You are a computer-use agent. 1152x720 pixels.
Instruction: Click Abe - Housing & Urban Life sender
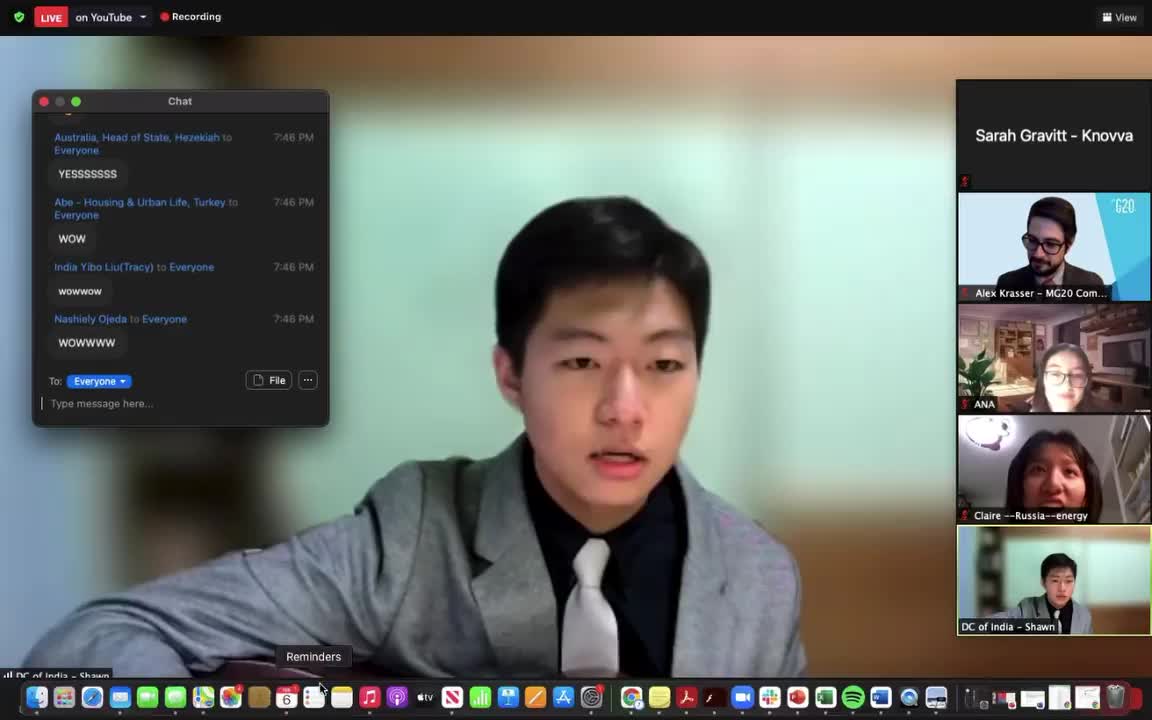[140, 202]
